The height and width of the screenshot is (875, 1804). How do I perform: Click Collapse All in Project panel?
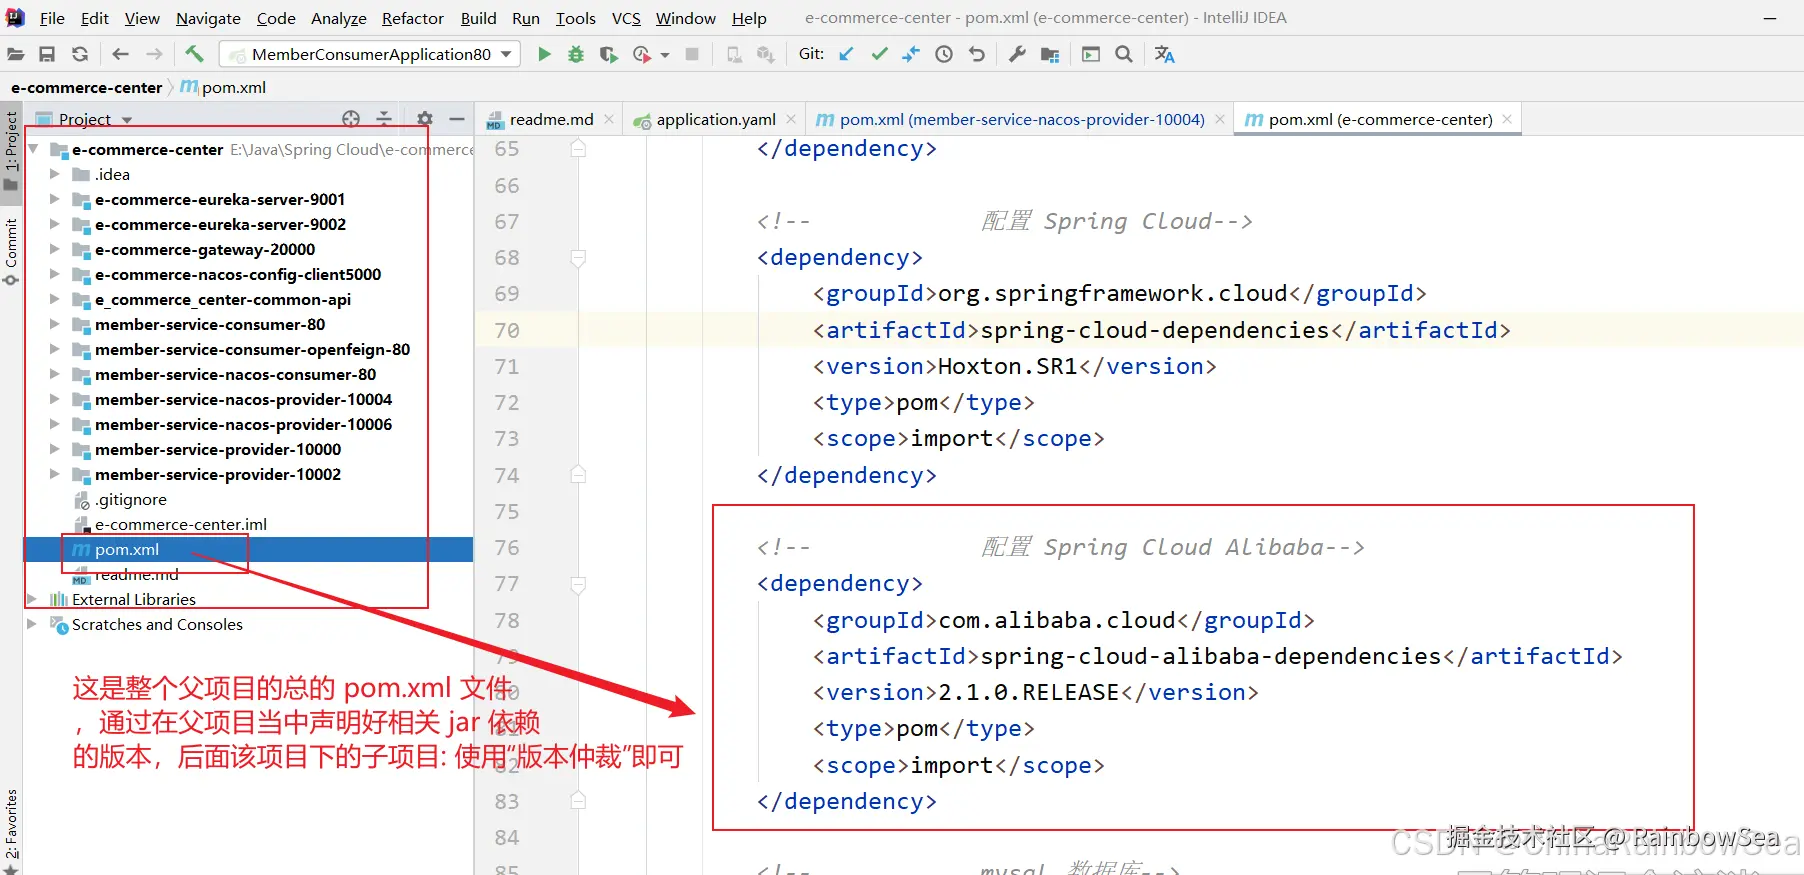click(x=384, y=119)
